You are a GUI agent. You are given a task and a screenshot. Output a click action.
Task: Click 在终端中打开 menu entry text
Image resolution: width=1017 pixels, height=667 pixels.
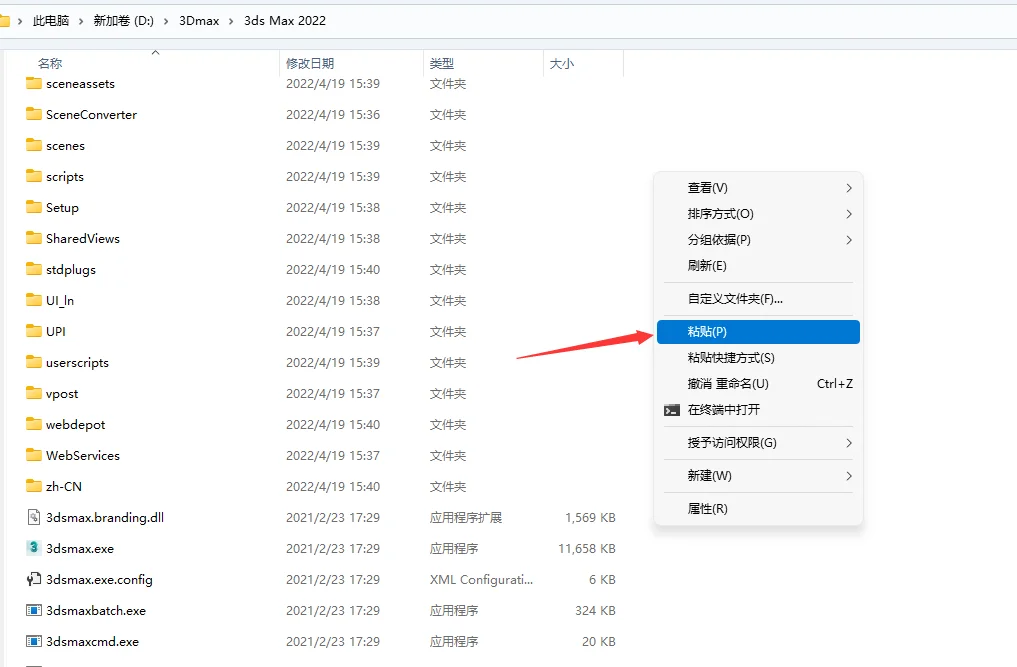724,409
